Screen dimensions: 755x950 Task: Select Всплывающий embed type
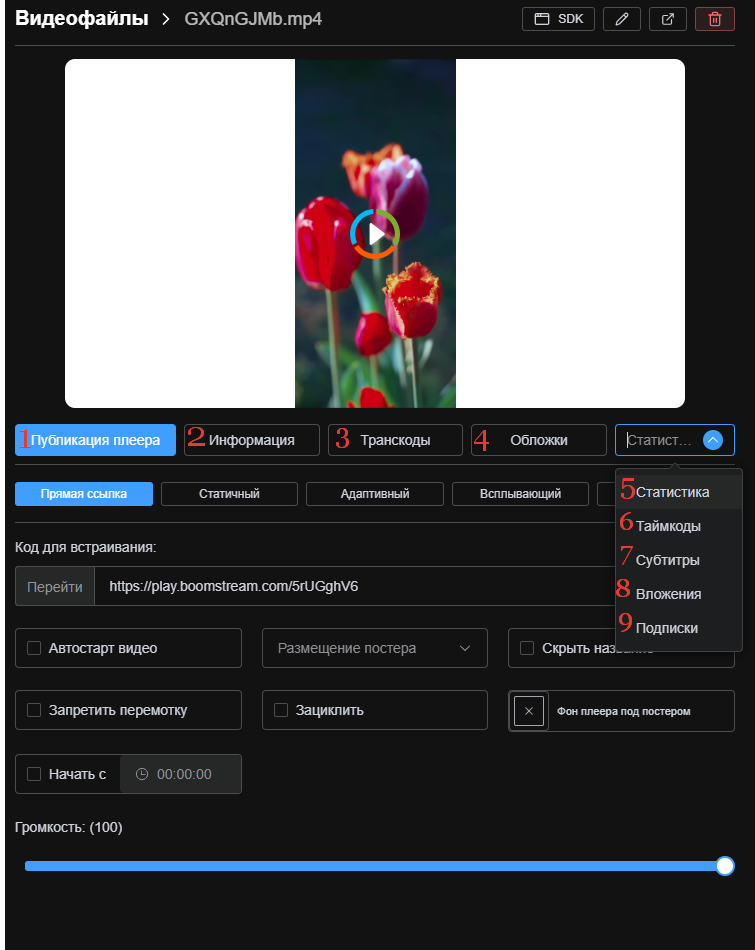click(520, 494)
